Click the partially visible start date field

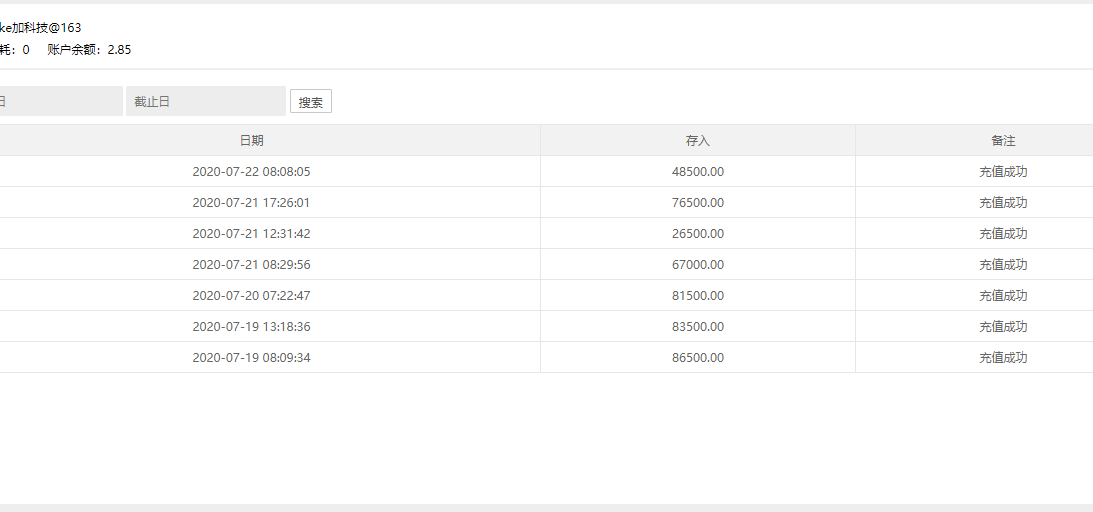coord(60,101)
